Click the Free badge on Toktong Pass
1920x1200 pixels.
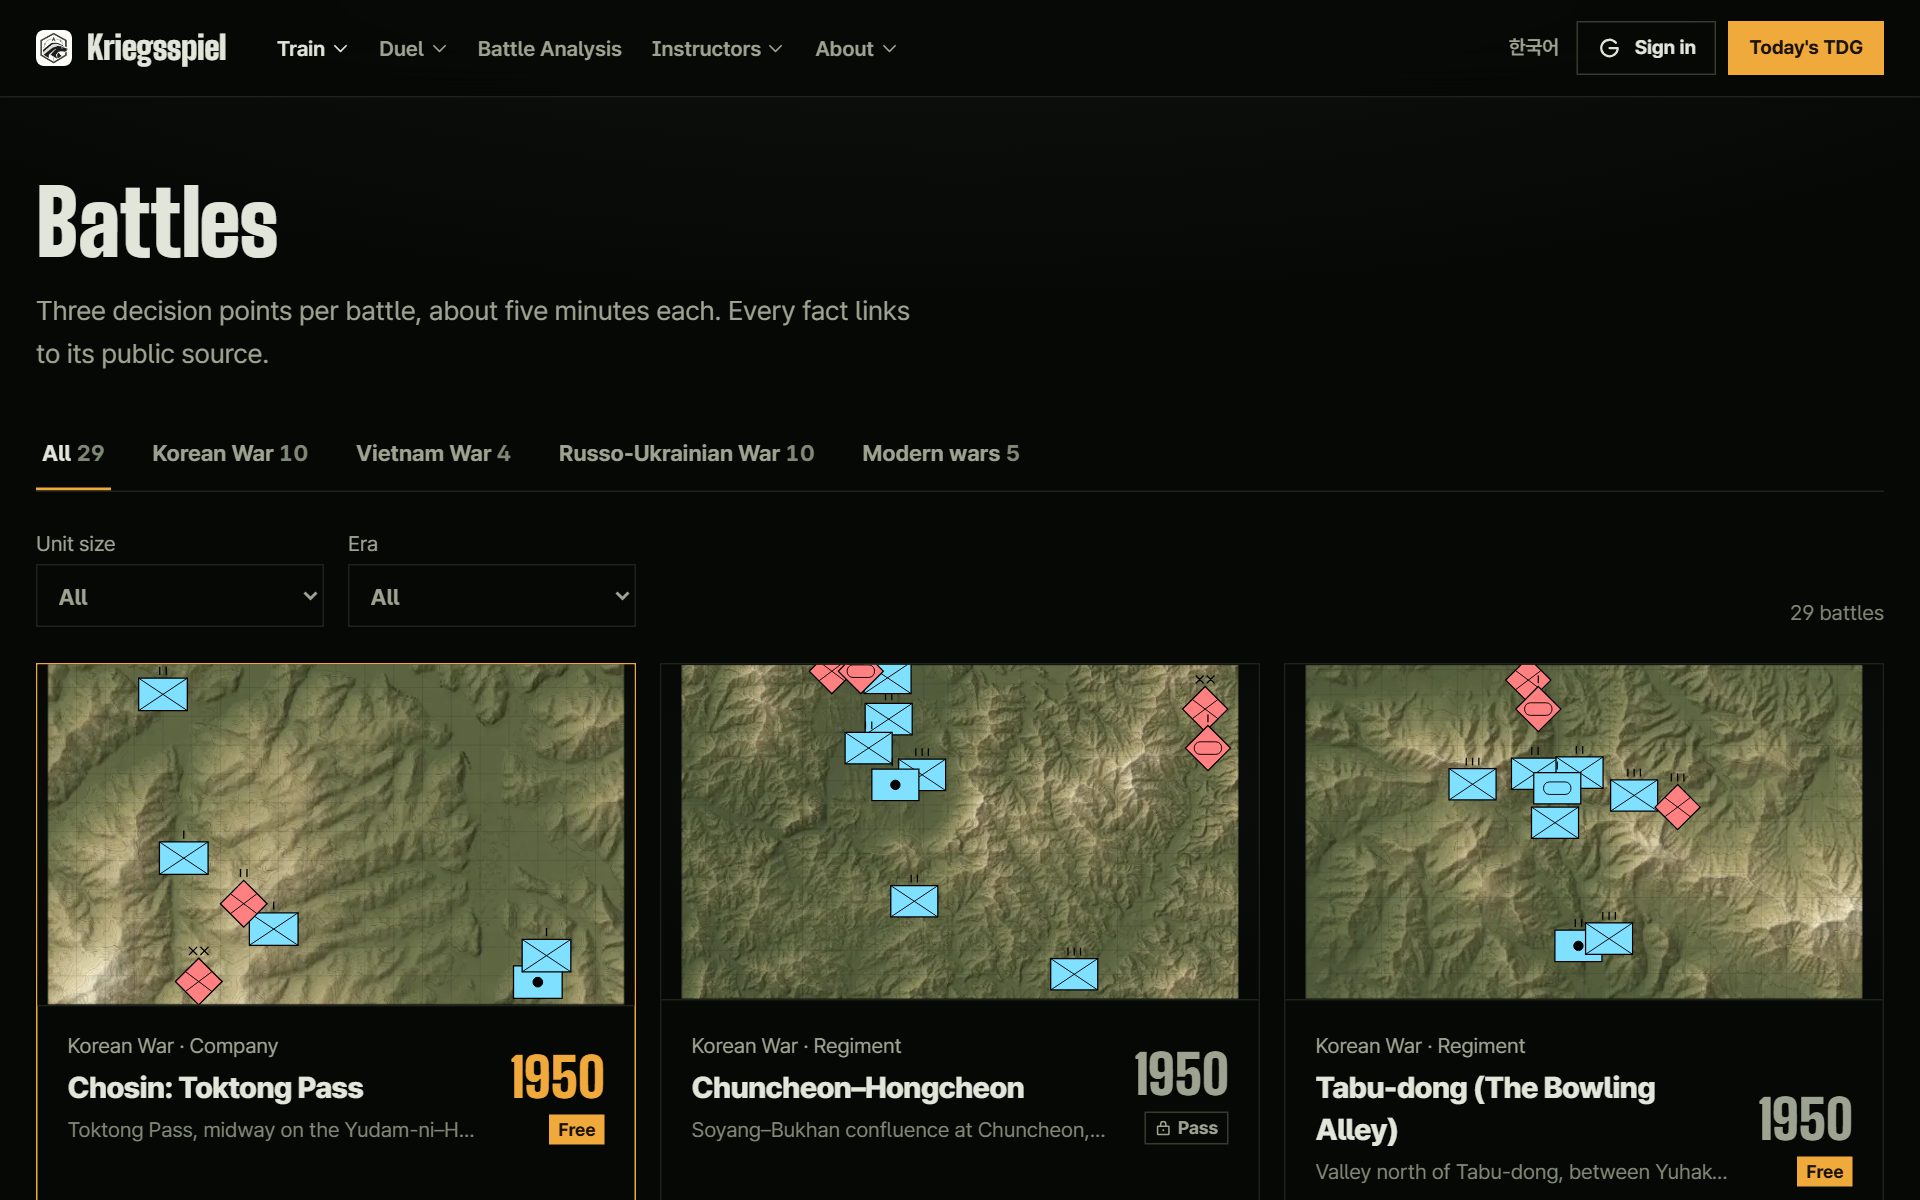(x=576, y=1130)
